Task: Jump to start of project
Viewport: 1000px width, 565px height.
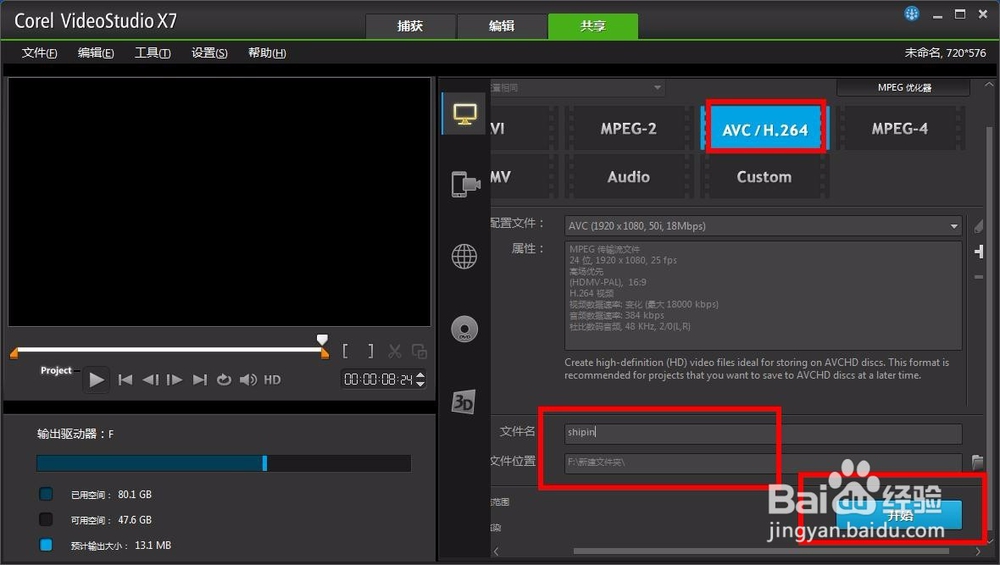Action: (125, 380)
